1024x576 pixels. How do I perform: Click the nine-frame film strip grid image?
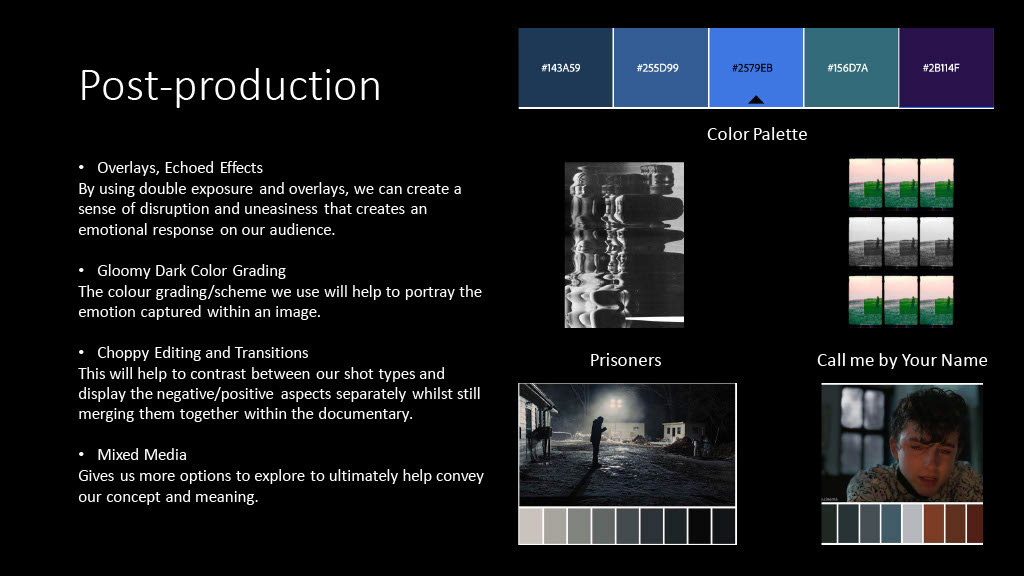click(x=901, y=242)
